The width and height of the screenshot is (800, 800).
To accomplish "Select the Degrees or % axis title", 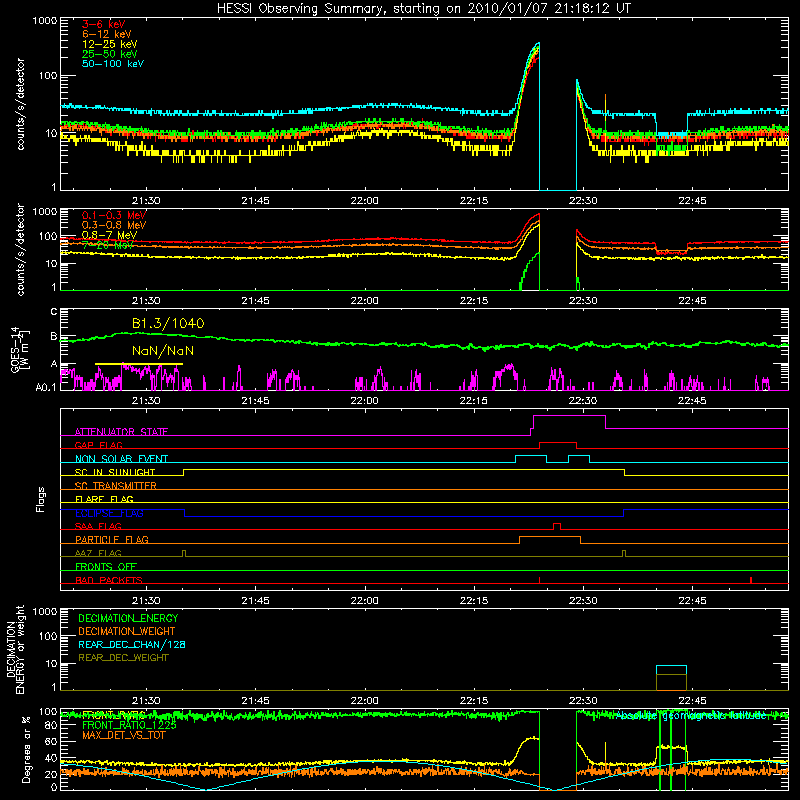I will 26,749.
